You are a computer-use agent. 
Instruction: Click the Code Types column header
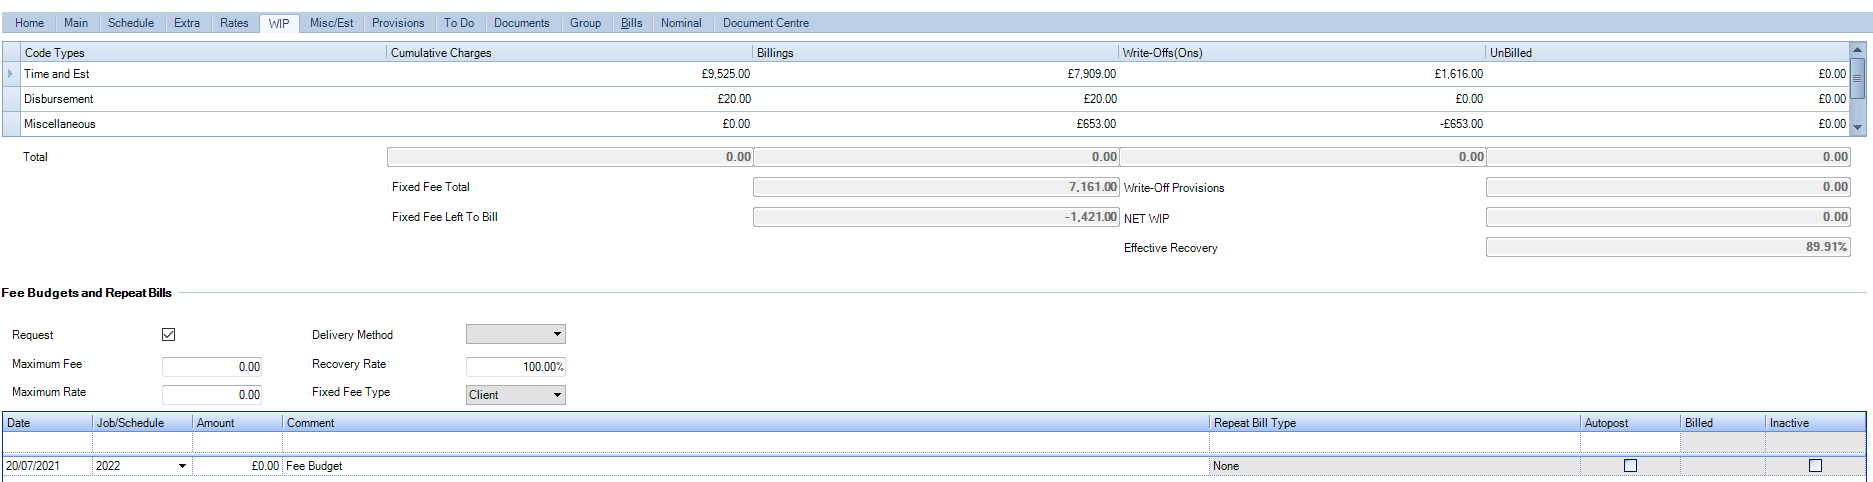click(204, 52)
